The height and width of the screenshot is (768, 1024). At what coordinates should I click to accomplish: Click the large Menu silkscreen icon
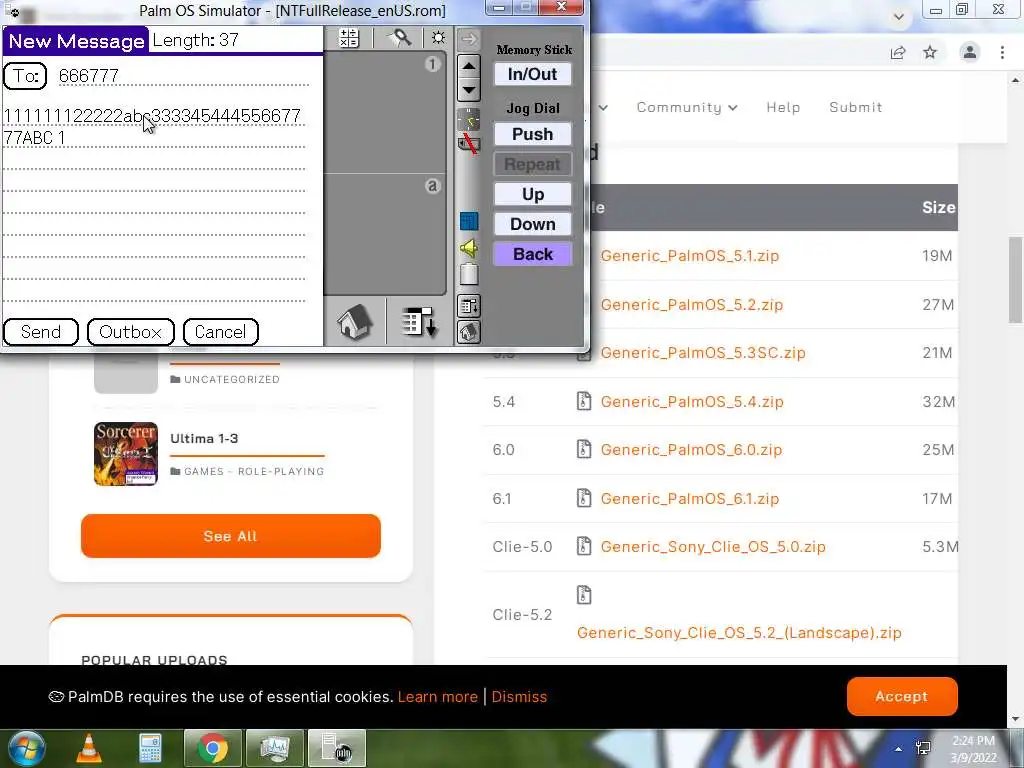419,322
